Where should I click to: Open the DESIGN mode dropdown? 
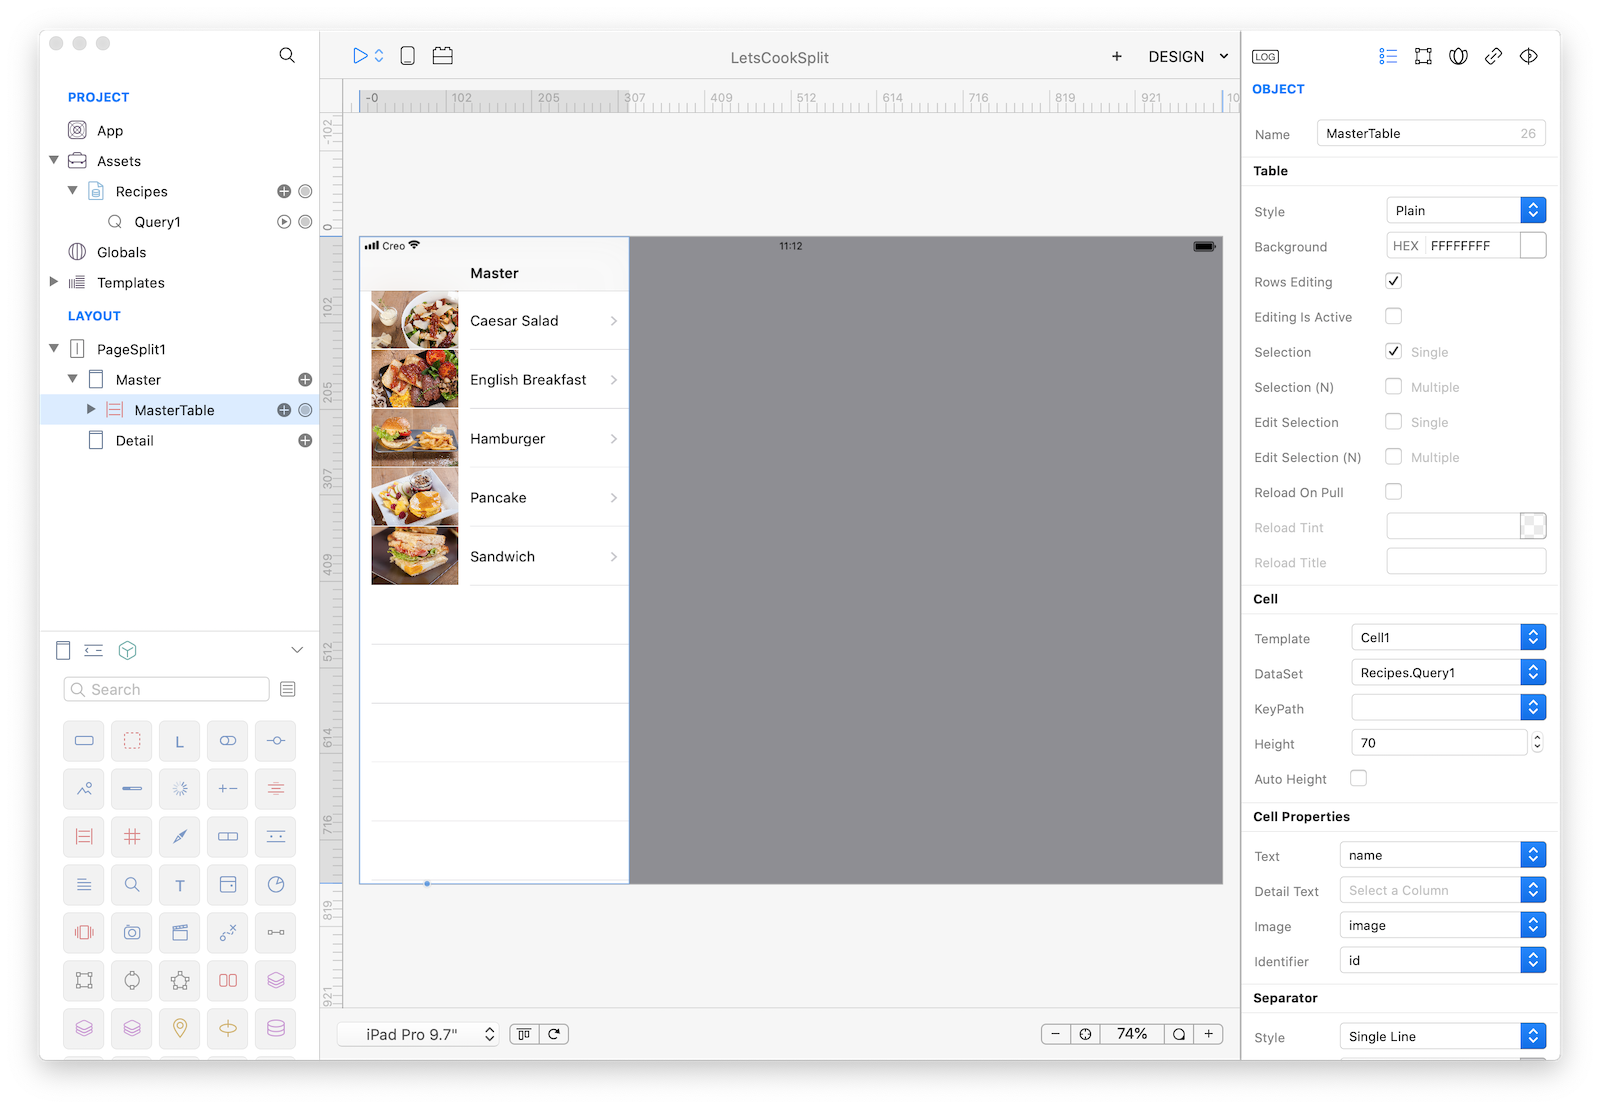click(x=1188, y=57)
